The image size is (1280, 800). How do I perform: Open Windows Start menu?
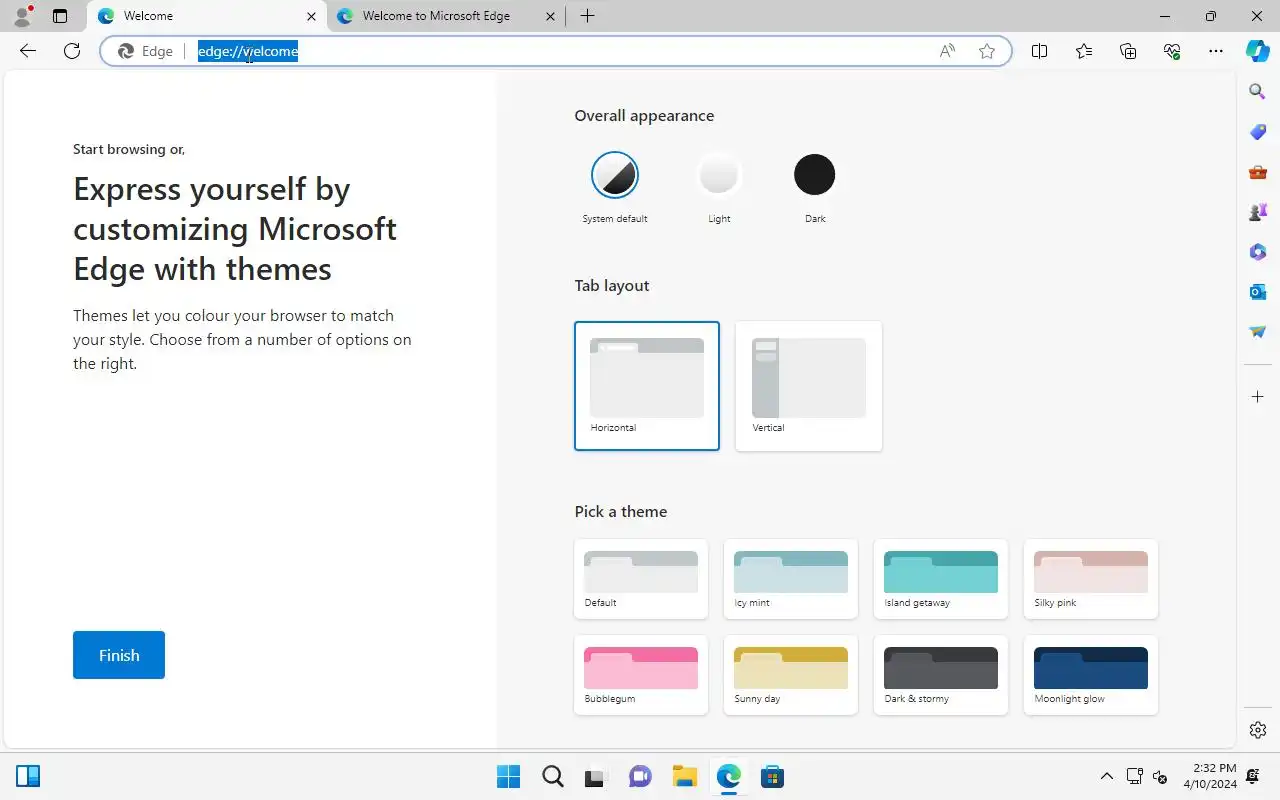[508, 776]
